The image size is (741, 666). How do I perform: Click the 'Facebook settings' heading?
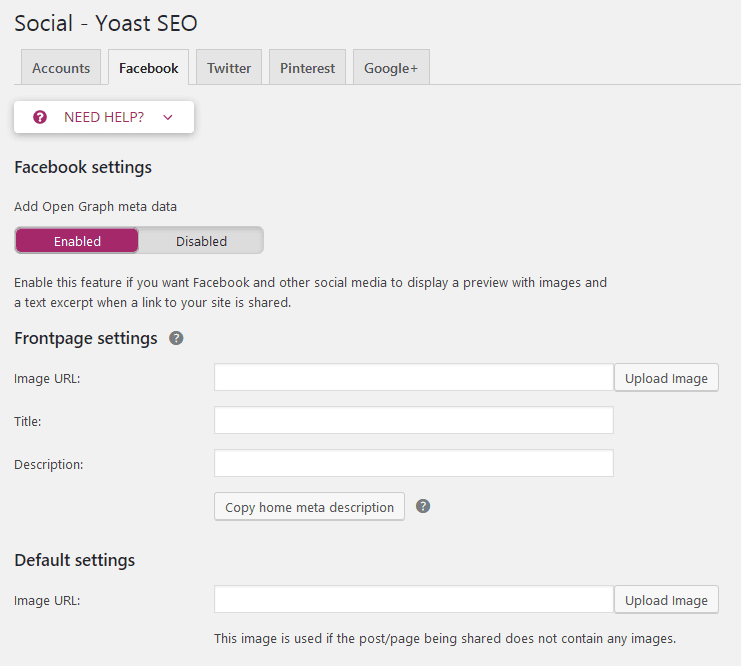(x=83, y=167)
